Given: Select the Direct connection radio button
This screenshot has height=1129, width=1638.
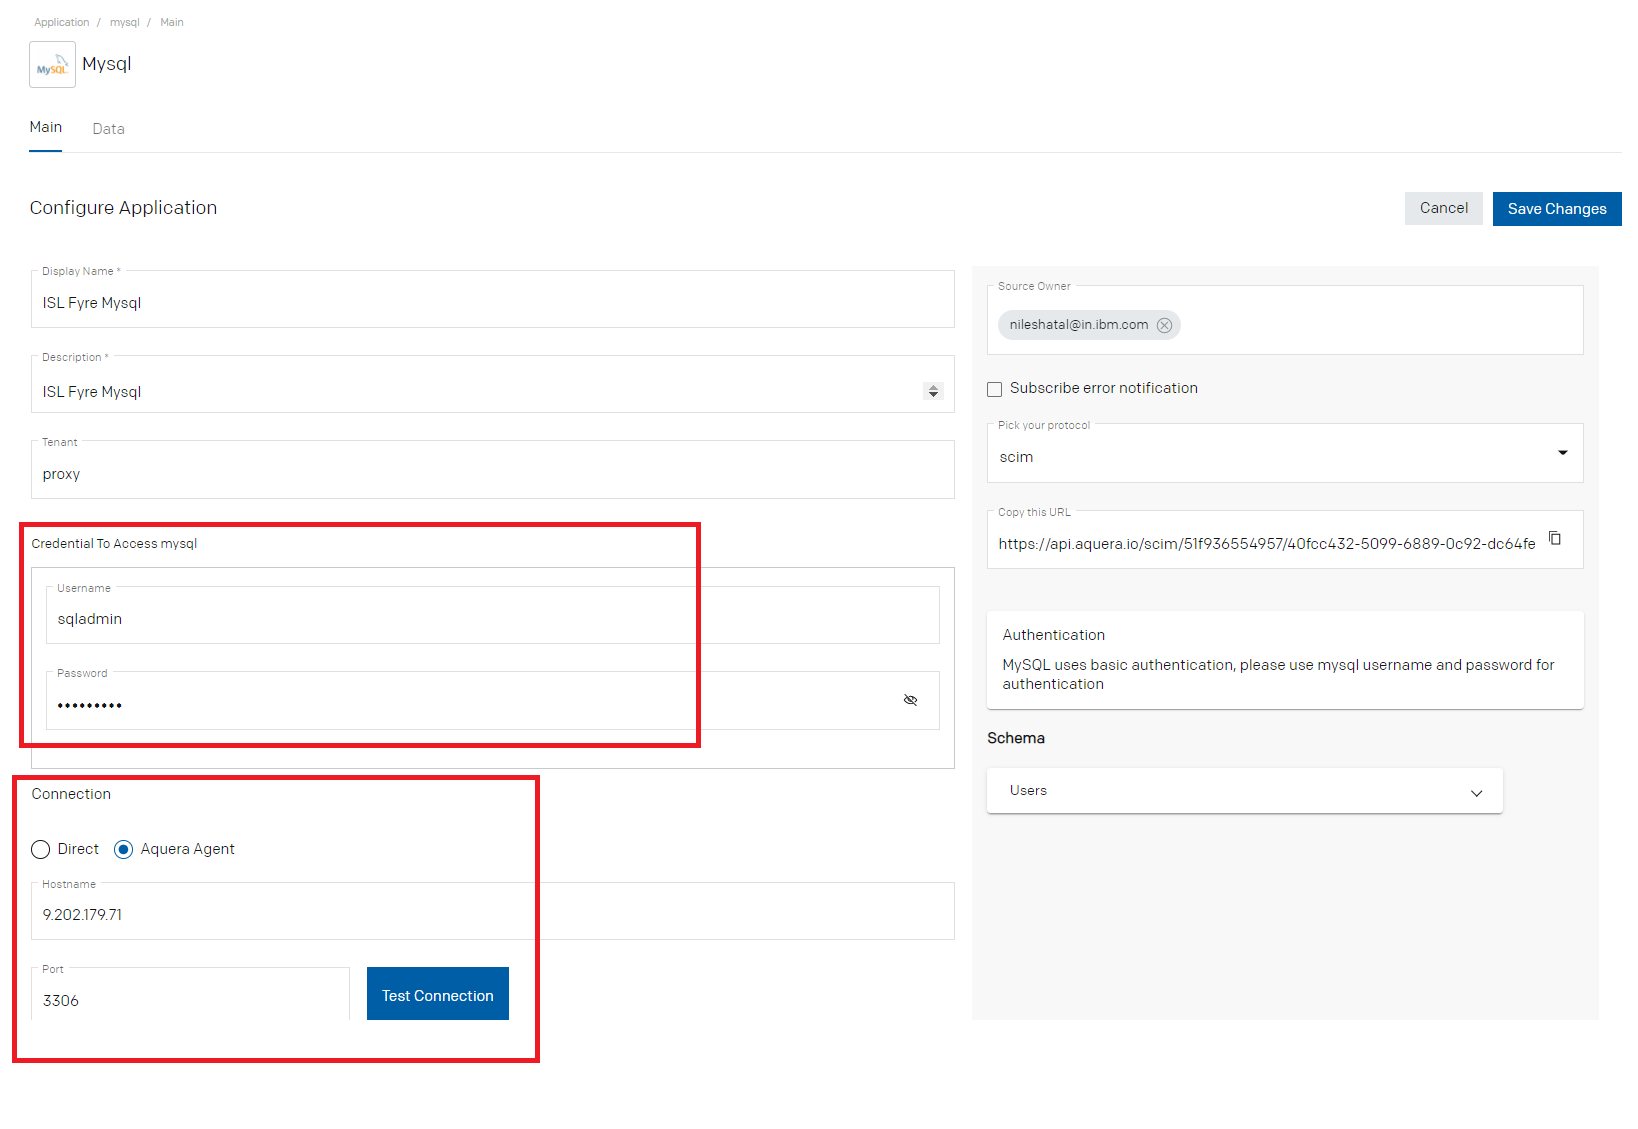Looking at the screenshot, I should tap(40, 849).
